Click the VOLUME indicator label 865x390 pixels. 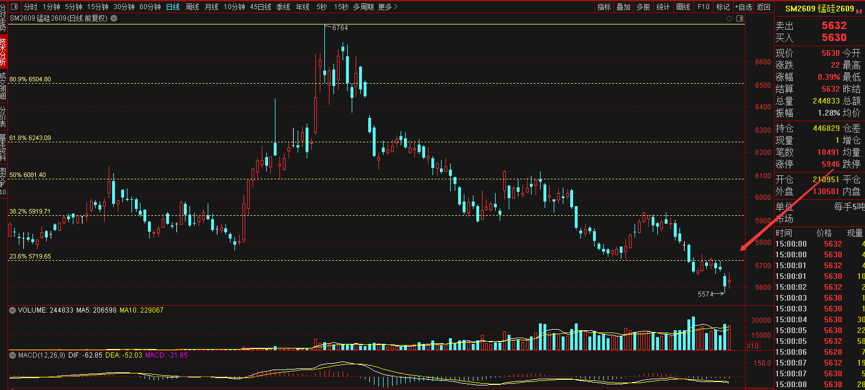[34, 311]
